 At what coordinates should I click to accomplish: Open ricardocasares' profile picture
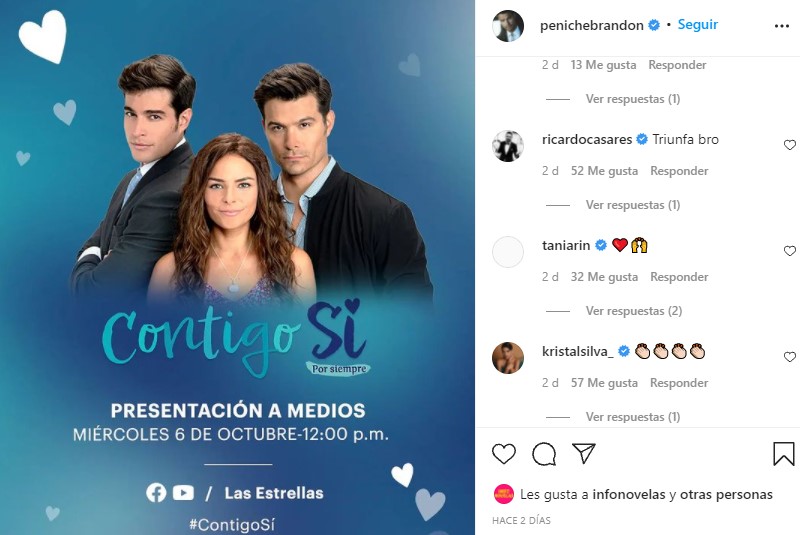coord(508,146)
